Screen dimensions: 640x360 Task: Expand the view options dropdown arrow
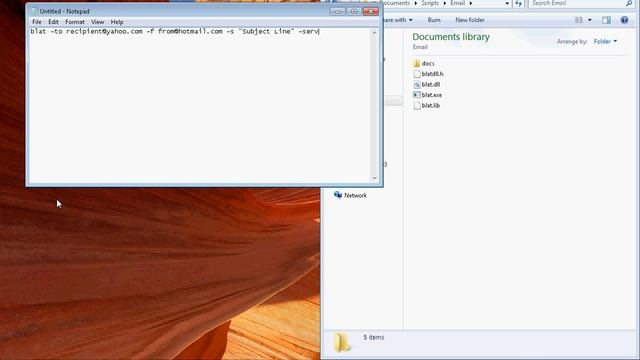coord(589,20)
